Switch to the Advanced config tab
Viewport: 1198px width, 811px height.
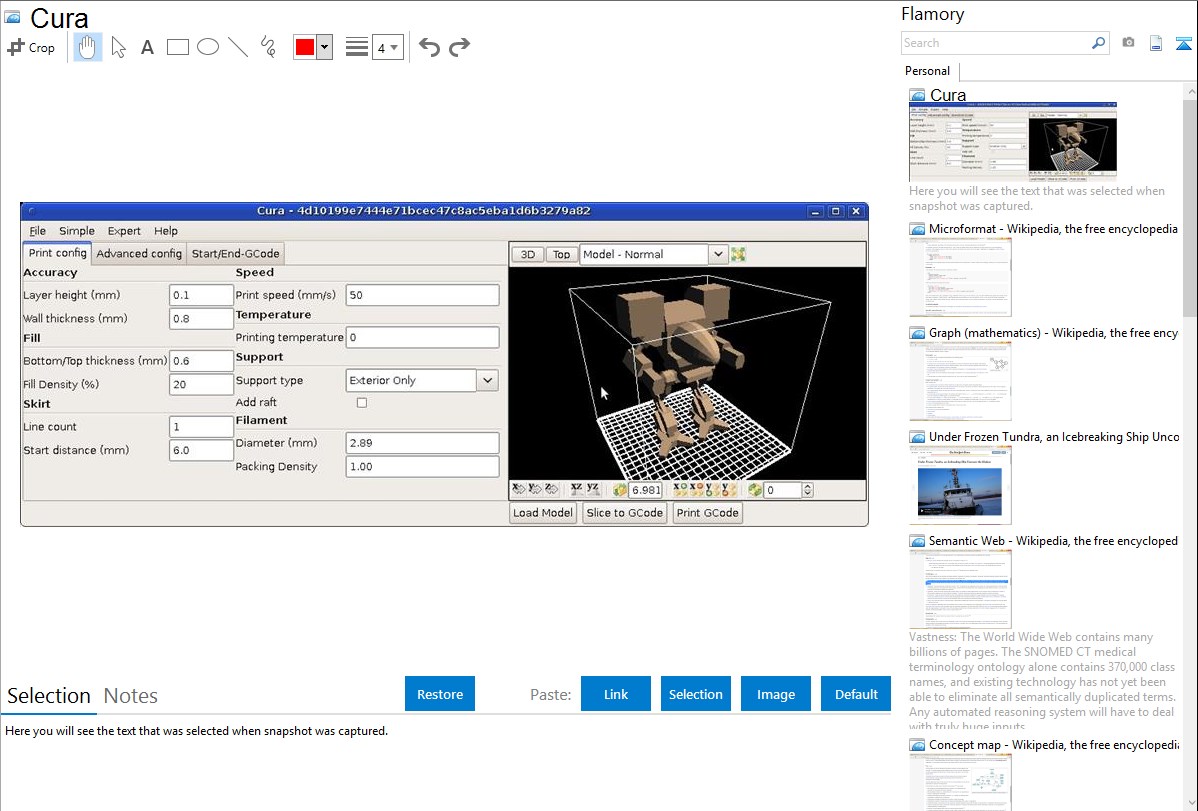click(139, 254)
